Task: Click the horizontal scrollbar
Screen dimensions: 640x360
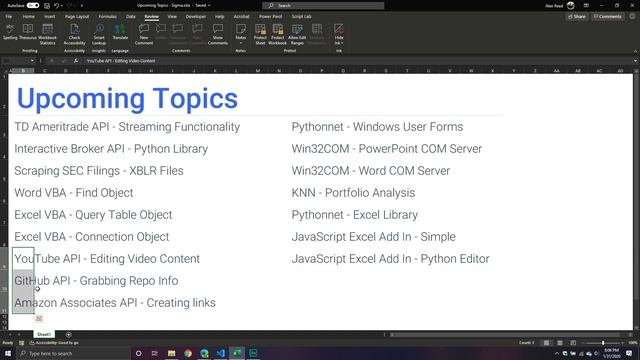Action: point(506,335)
